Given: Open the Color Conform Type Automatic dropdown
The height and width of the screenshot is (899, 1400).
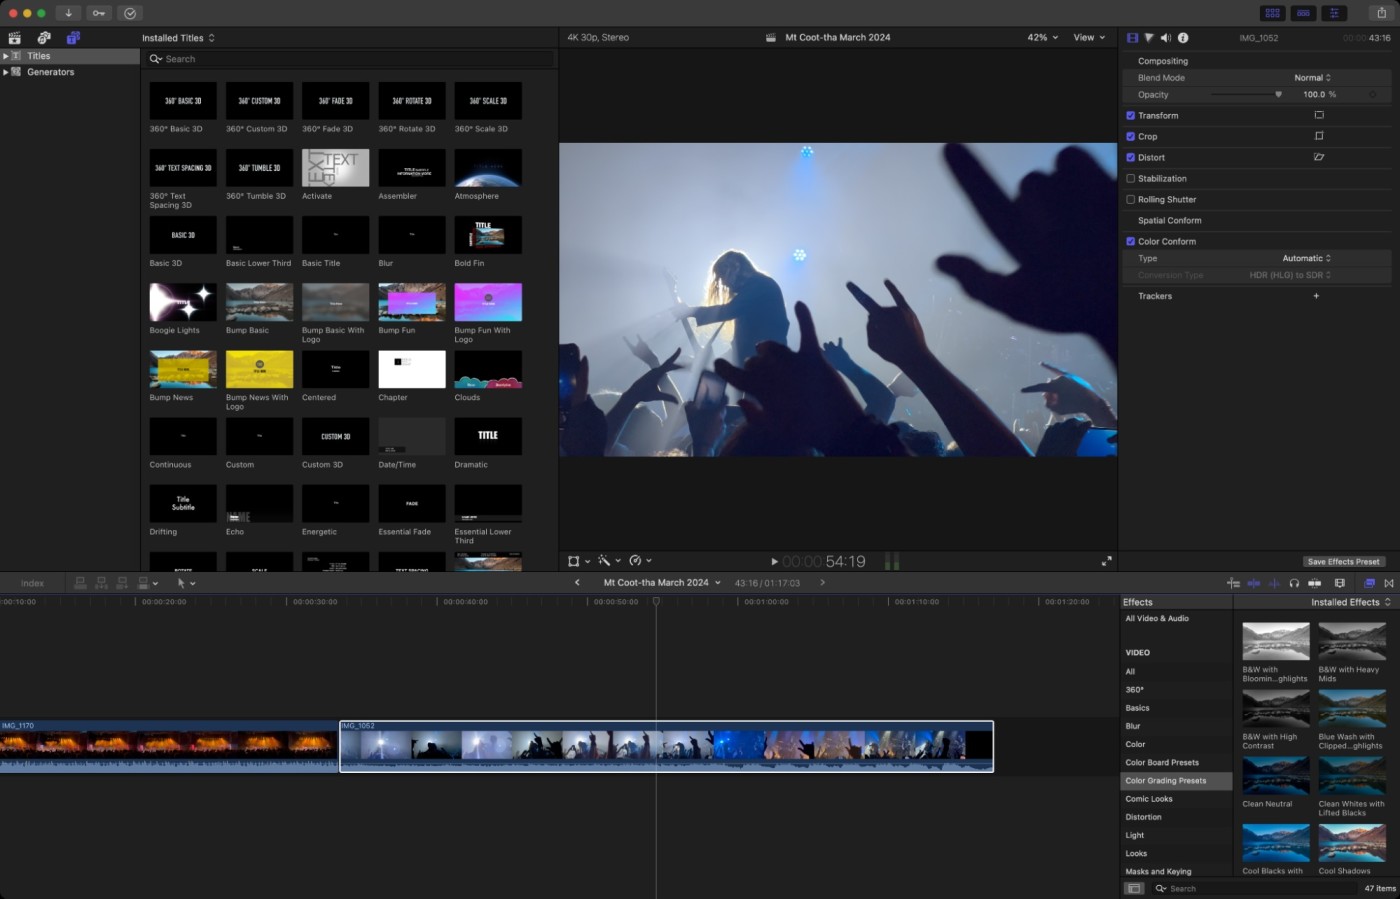Looking at the screenshot, I should (1307, 258).
